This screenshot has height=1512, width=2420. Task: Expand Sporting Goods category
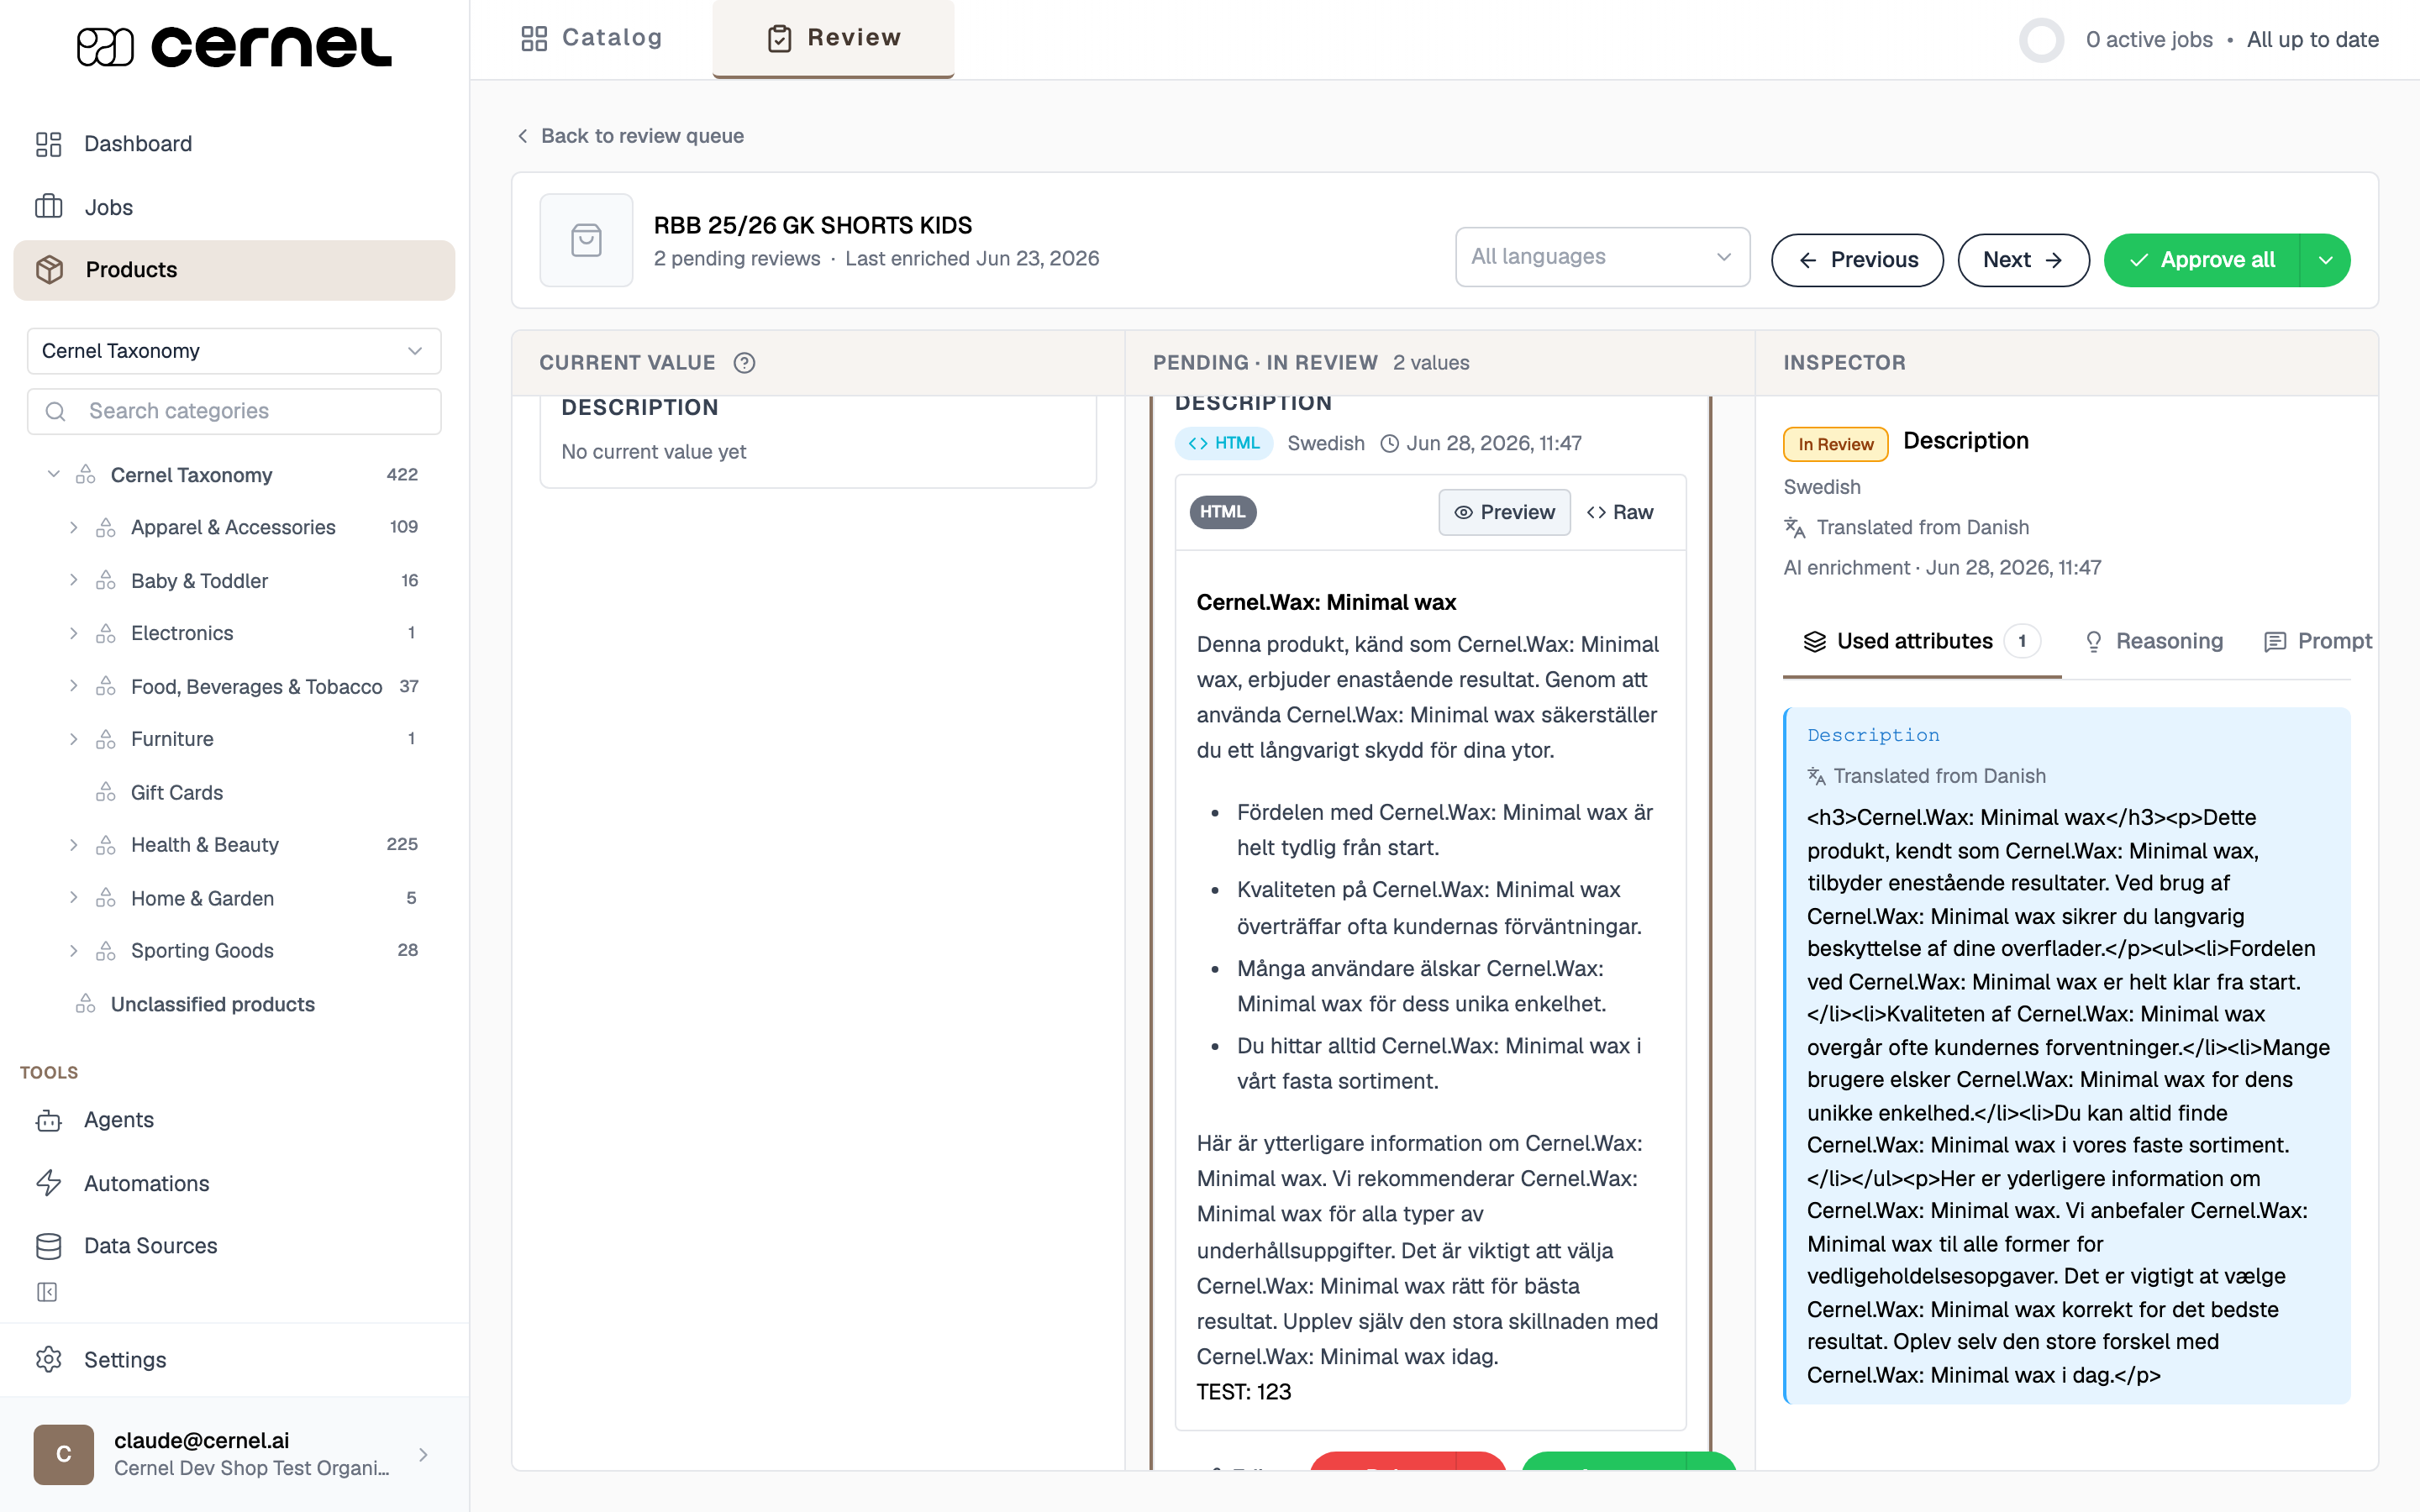click(73, 950)
